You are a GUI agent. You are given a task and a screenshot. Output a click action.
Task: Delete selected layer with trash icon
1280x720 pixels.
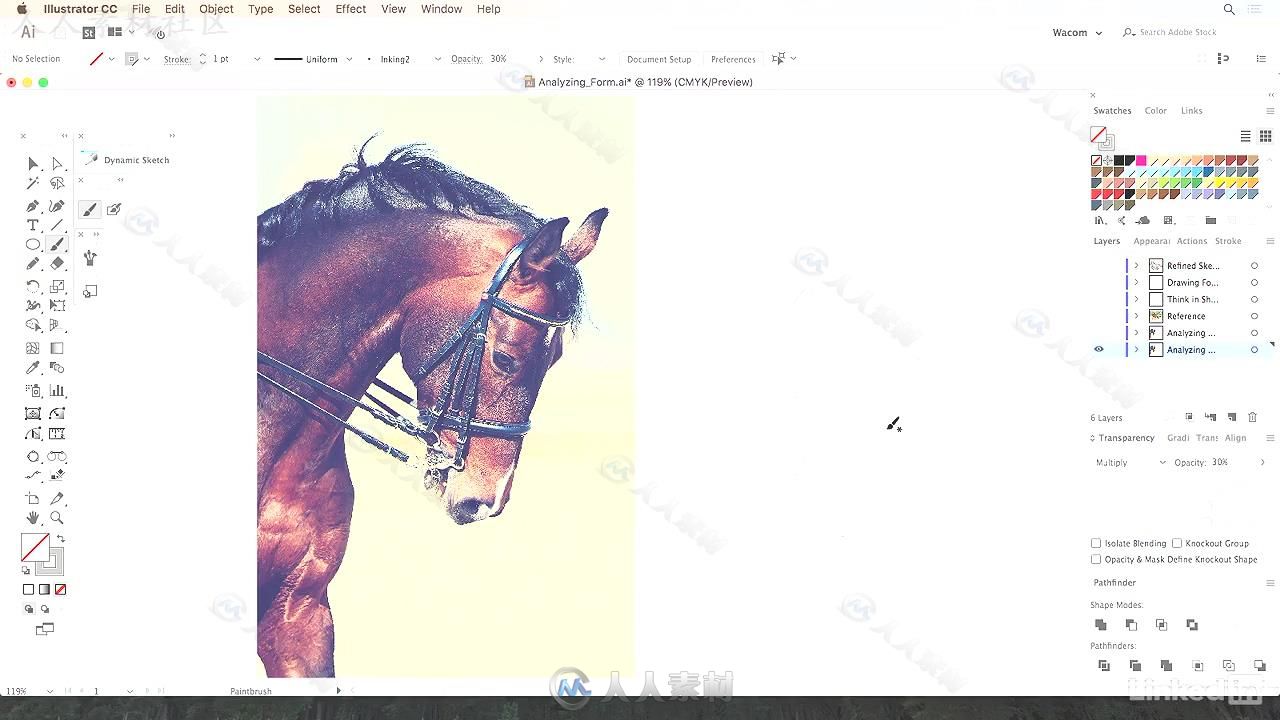click(1252, 417)
